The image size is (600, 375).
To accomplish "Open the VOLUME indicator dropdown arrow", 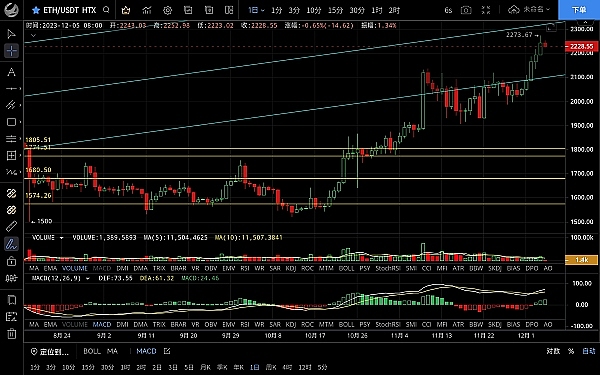I will [x=61, y=238].
